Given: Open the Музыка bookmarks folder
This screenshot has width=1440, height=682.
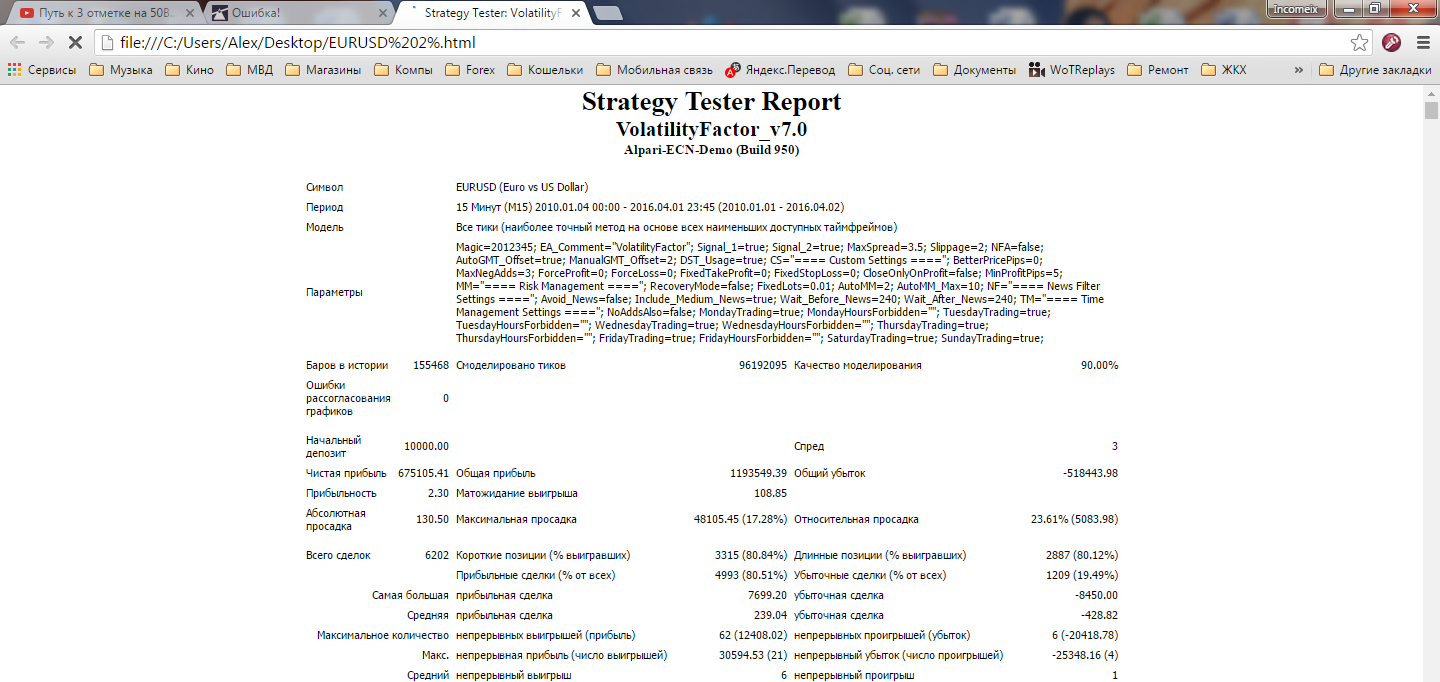Looking at the screenshot, I should point(121,70).
